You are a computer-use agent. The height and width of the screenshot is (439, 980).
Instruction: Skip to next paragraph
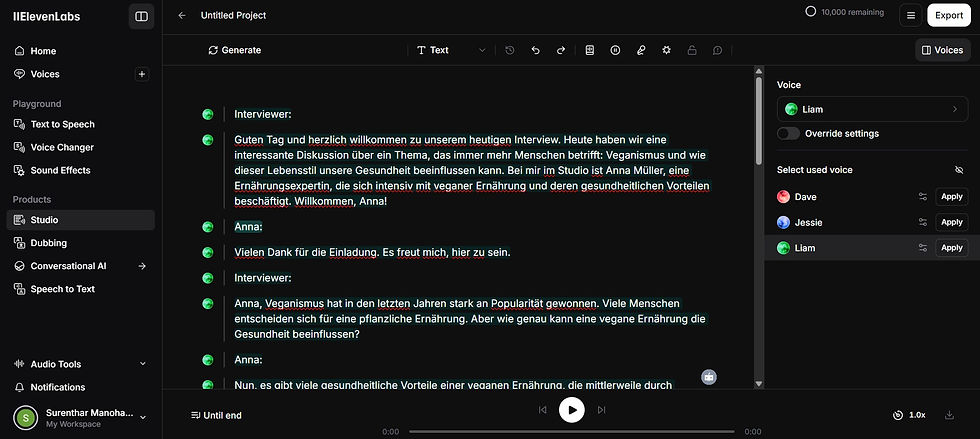(x=601, y=410)
